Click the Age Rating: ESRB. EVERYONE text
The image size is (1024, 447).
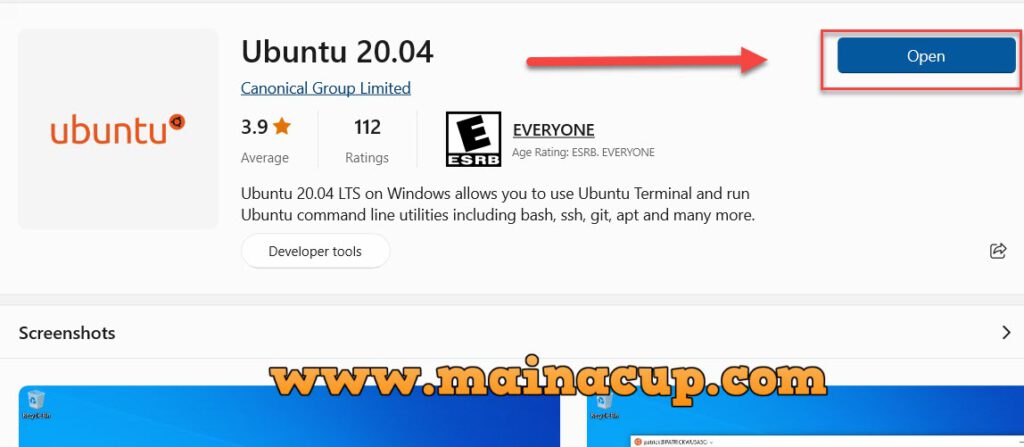(x=583, y=152)
